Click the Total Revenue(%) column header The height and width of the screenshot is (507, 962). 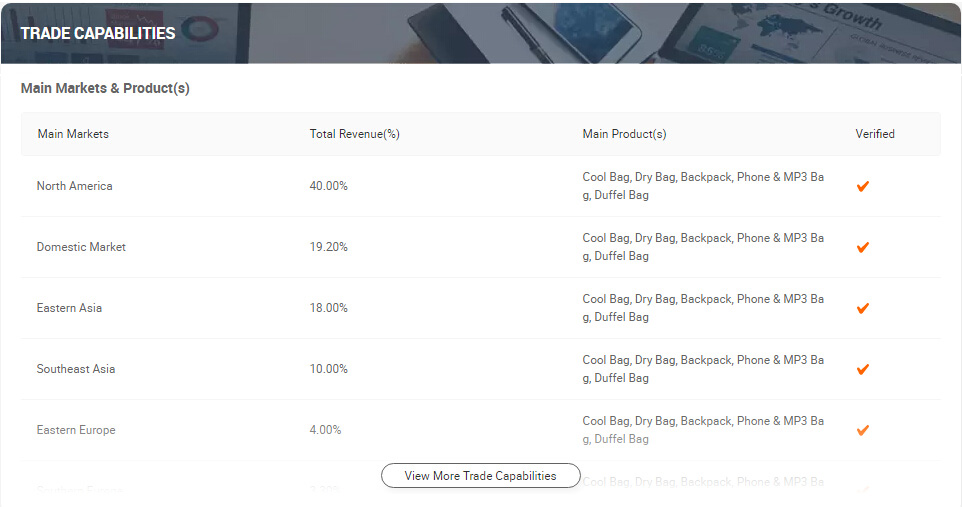coord(354,134)
